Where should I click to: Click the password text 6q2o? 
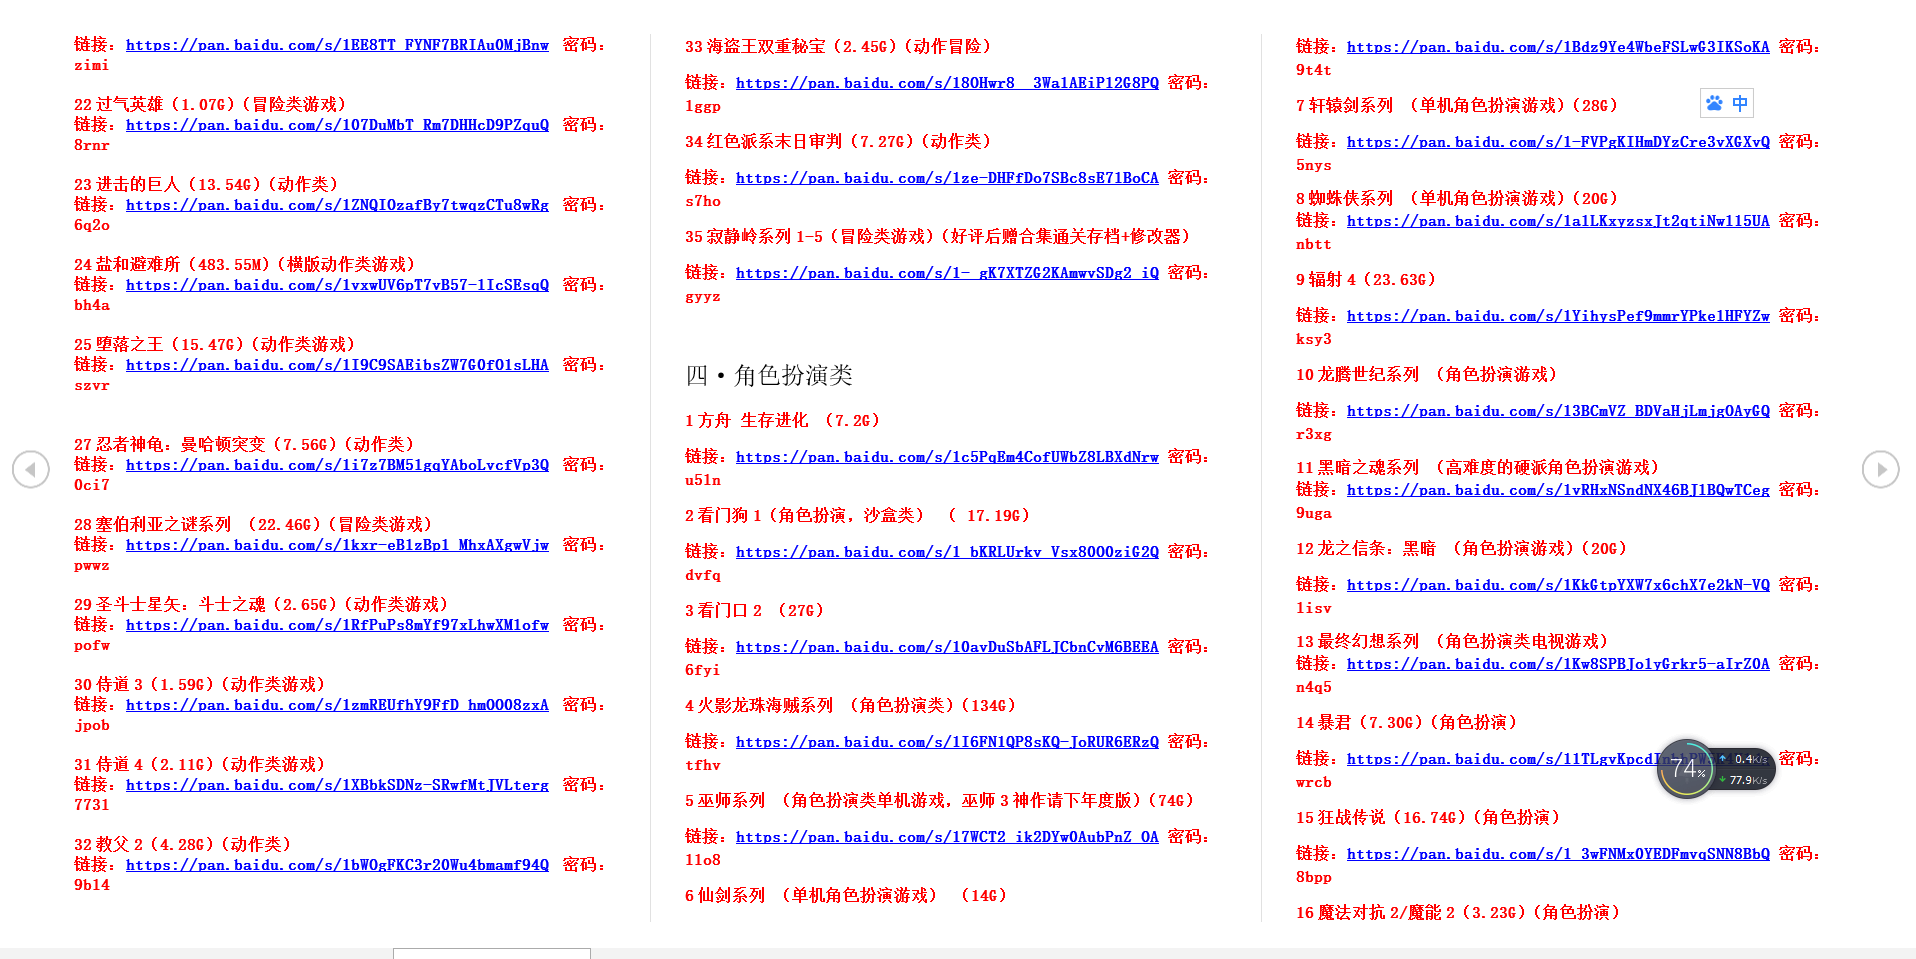(92, 225)
